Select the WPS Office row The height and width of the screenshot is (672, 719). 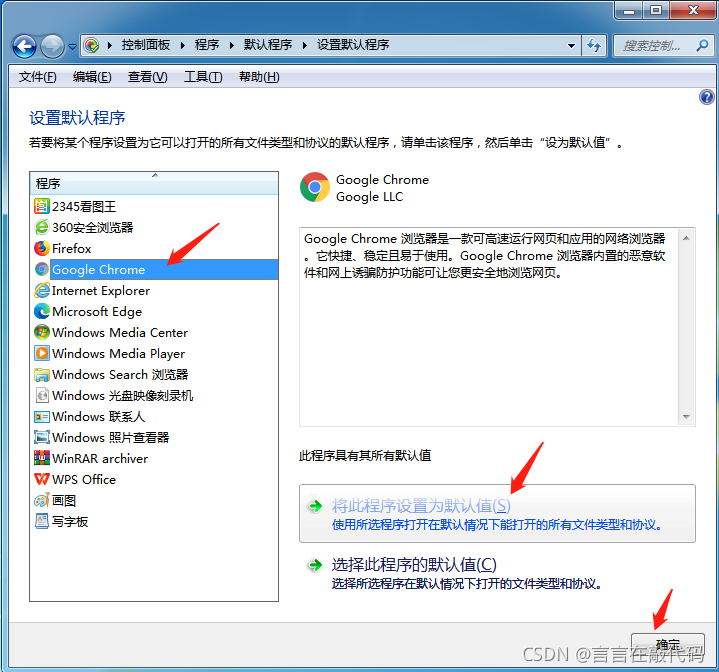click(x=154, y=479)
